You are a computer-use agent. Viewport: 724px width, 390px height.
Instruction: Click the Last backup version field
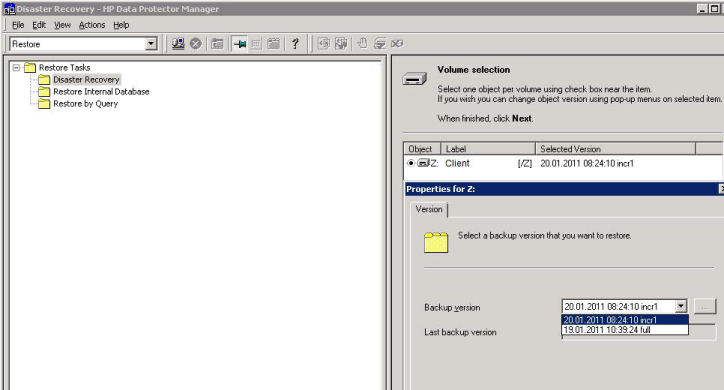coord(639,332)
